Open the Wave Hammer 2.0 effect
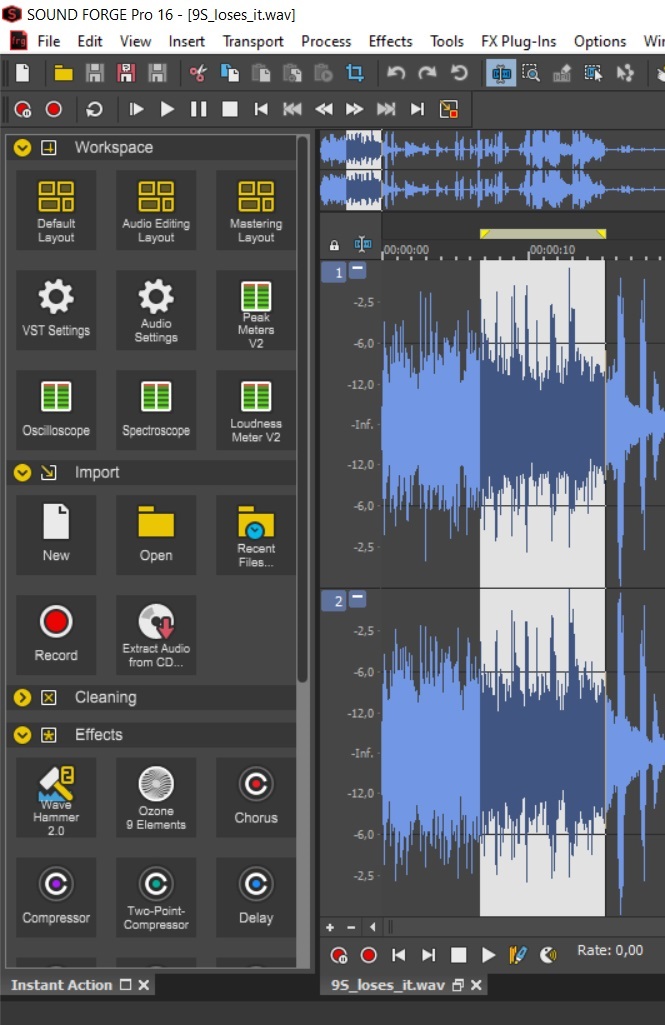The height and width of the screenshot is (1025, 665). coord(56,796)
